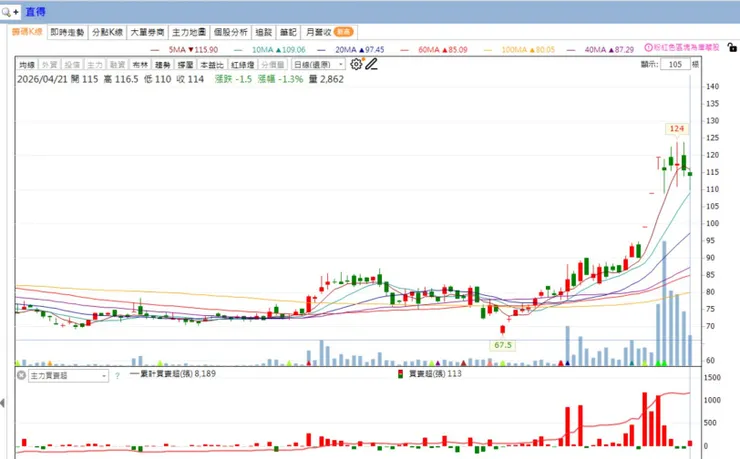
Task: Toggle the 投信 overlay button
Action: coord(72,65)
